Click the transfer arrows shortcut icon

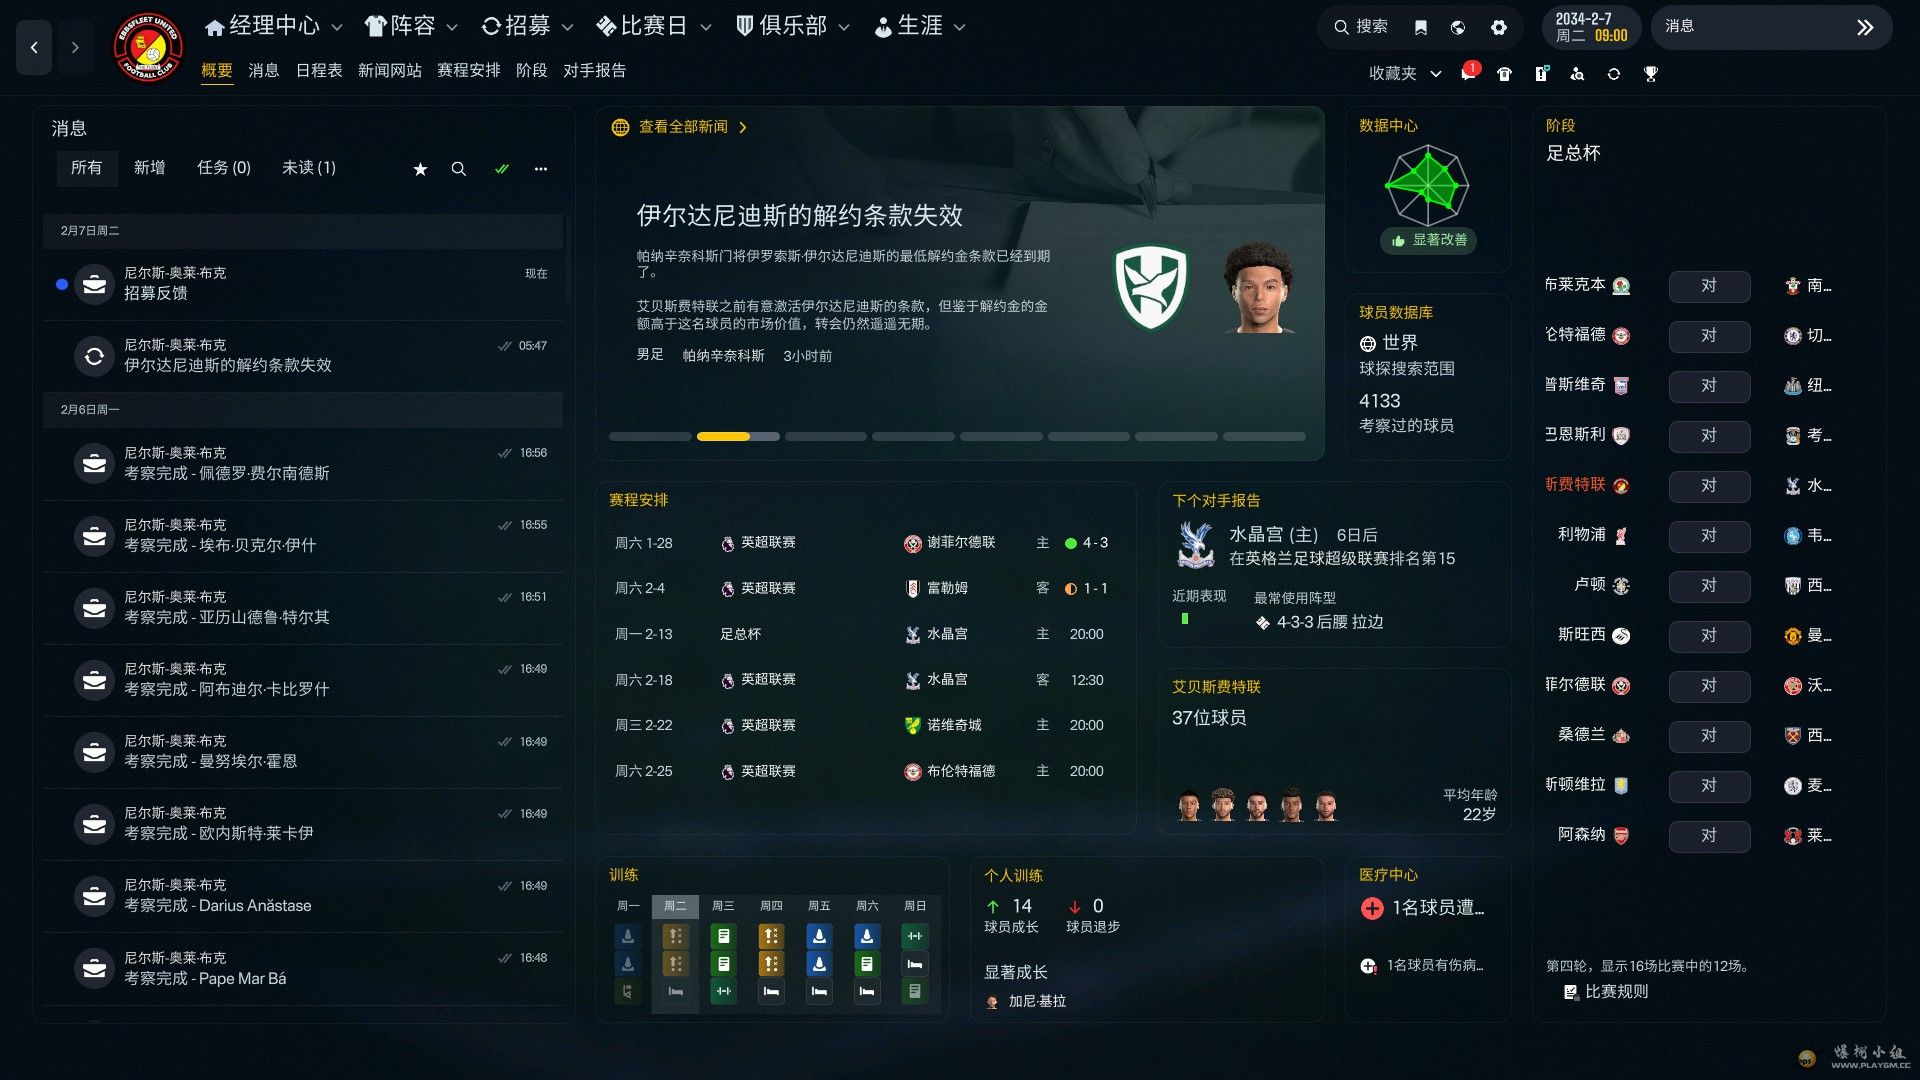1613,74
